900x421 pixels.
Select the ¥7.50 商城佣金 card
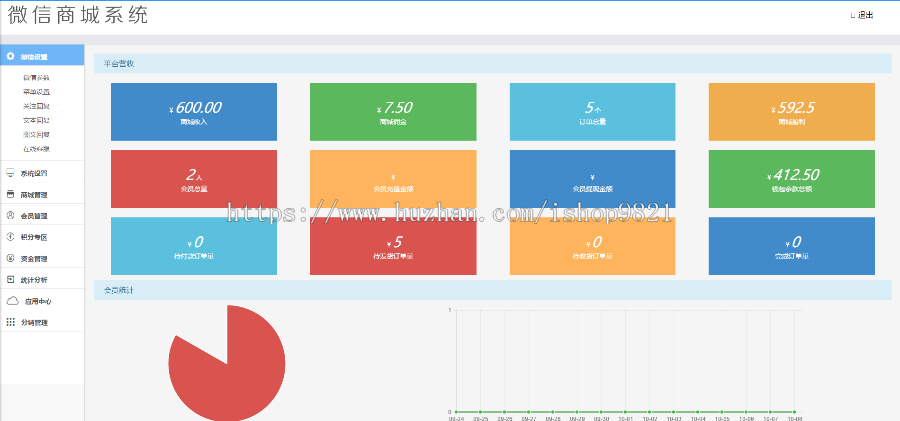[393, 112]
